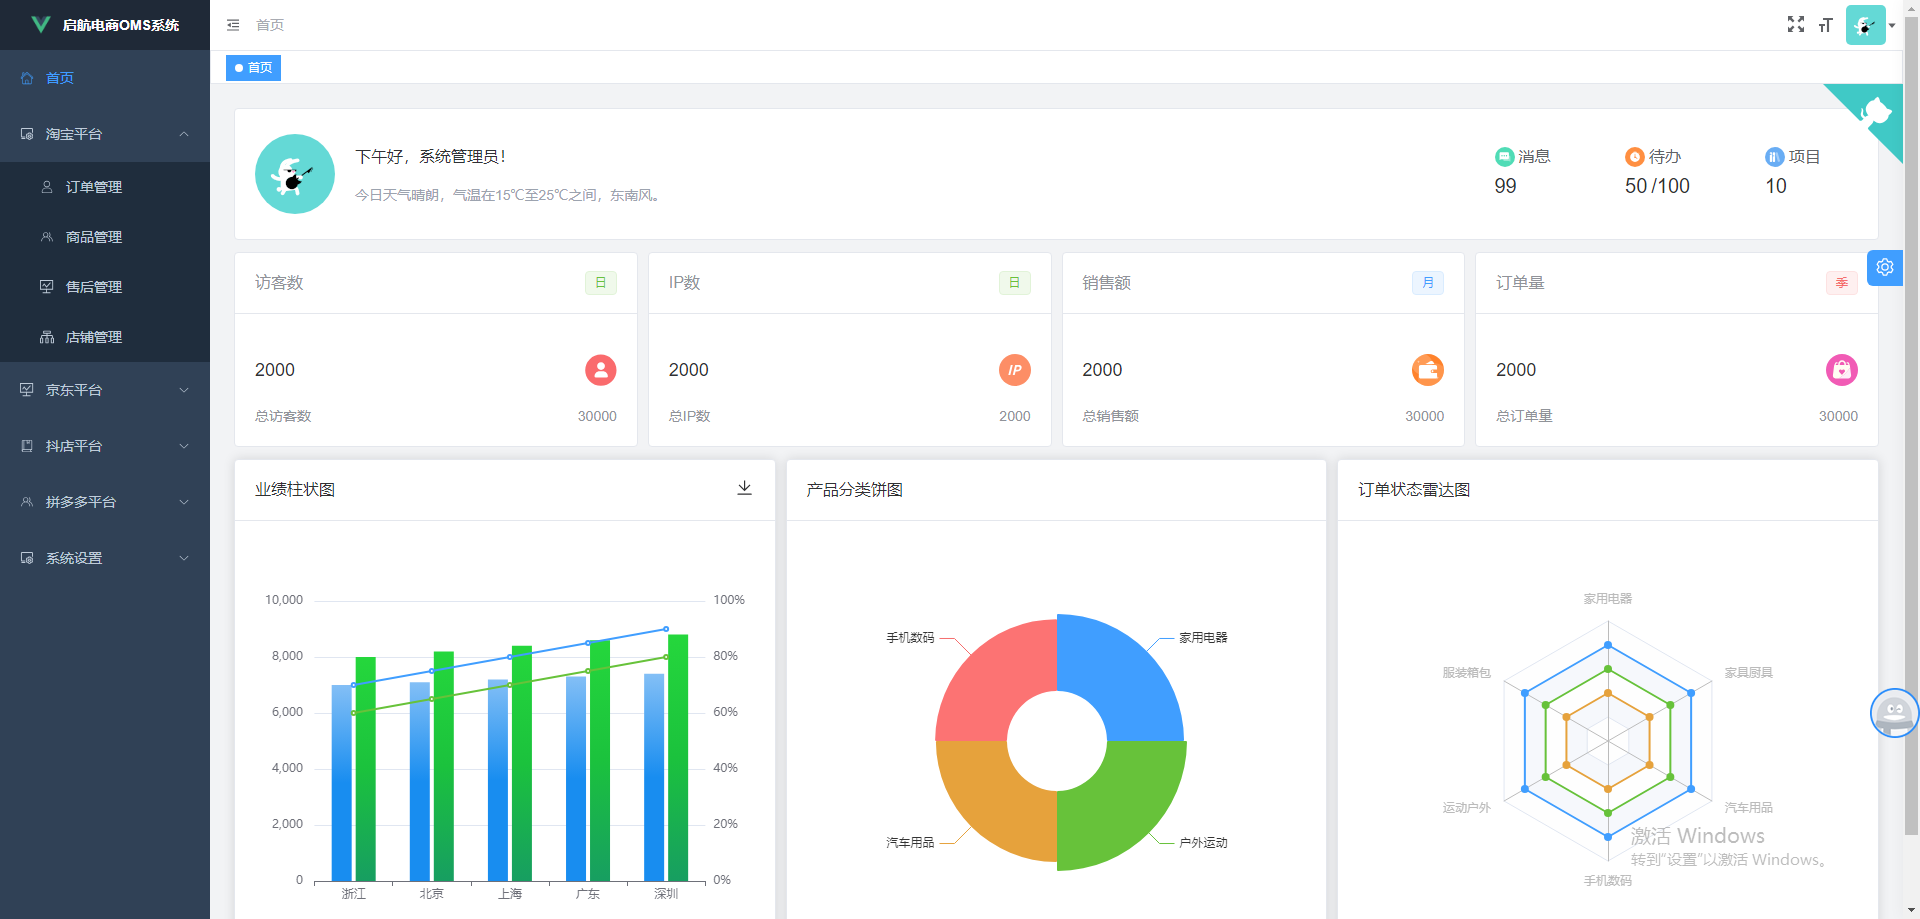Select the 首页 tab tag
This screenshot has width=1920, height=919.
click(254, 68)
